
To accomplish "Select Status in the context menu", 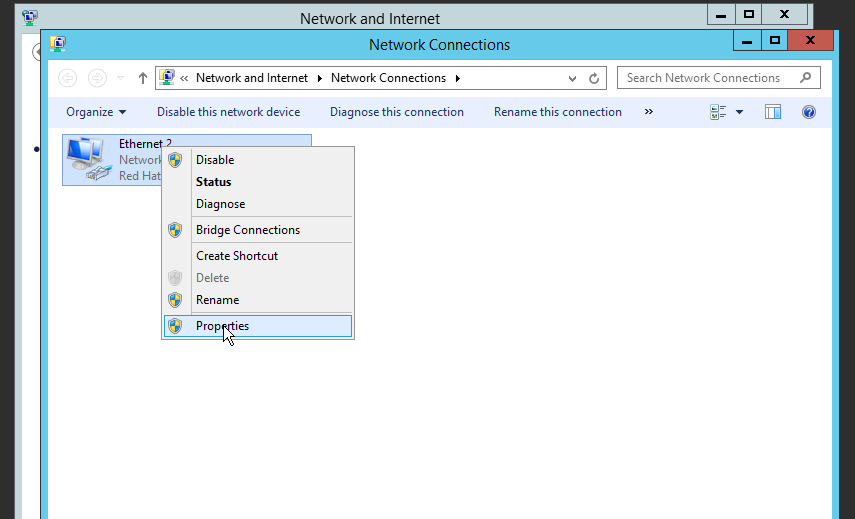I will click(x=257, y=182).
